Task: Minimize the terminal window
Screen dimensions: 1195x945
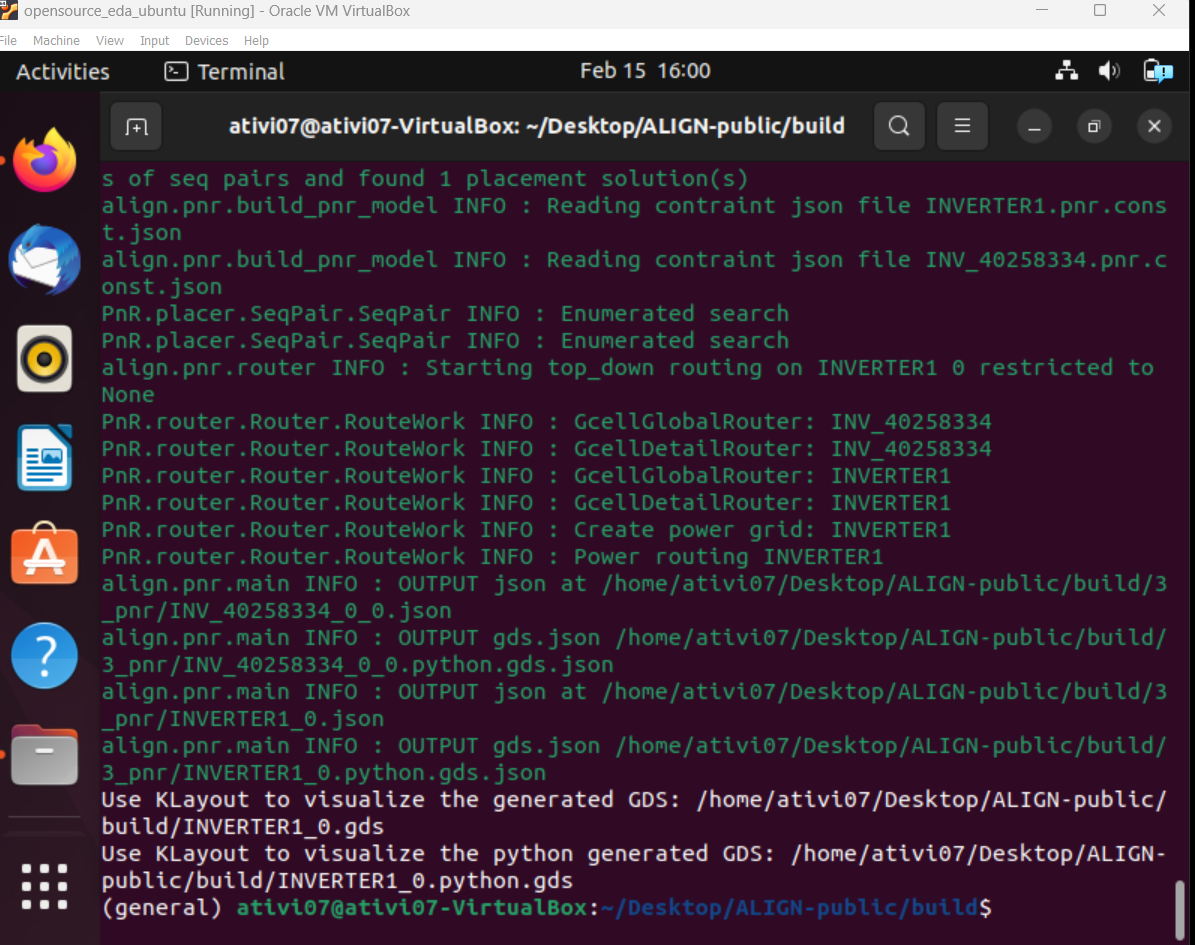Action: (1034, 127)
